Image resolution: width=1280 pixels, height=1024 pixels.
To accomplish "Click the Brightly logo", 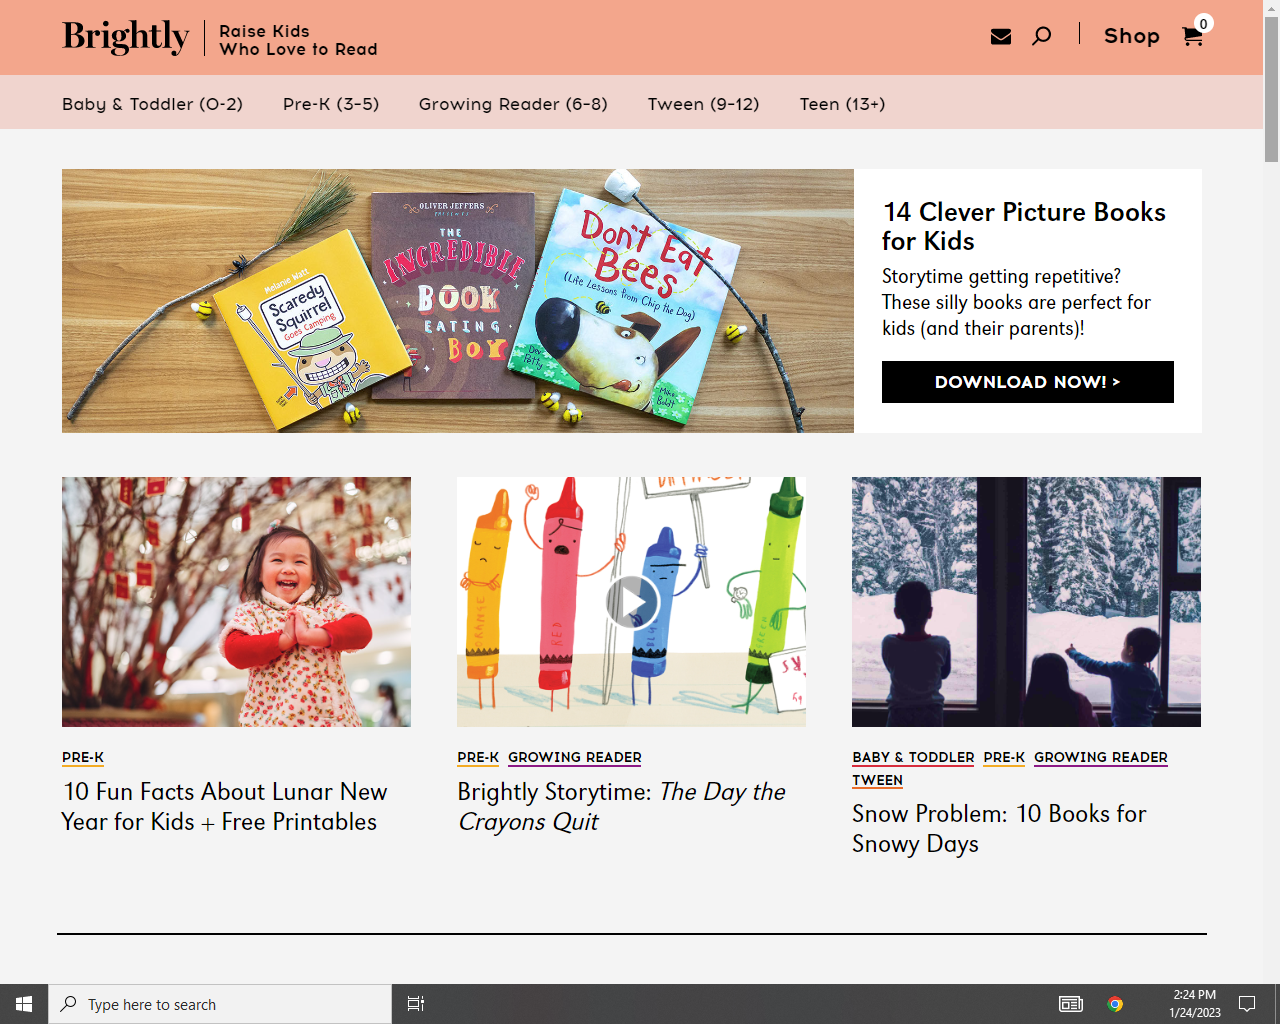I will coord(125,37).
